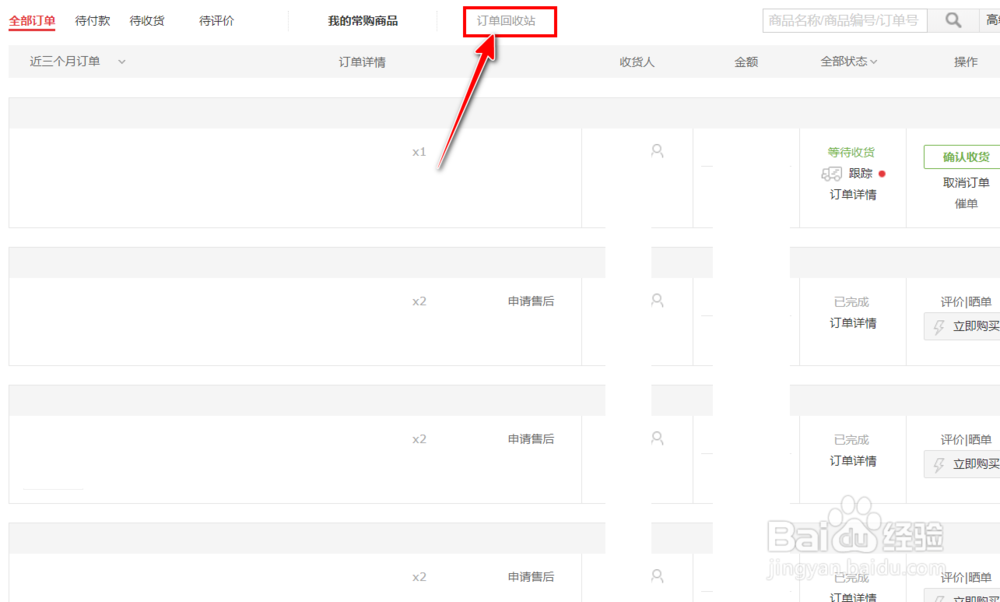Click 已完成 status of first completed order
1000x602 pixels.
851,302
